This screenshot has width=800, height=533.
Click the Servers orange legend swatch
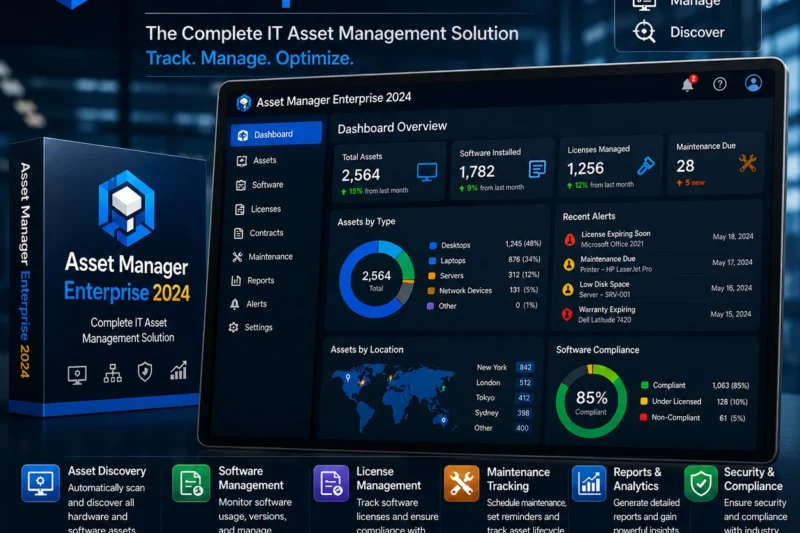pos(432,276)
